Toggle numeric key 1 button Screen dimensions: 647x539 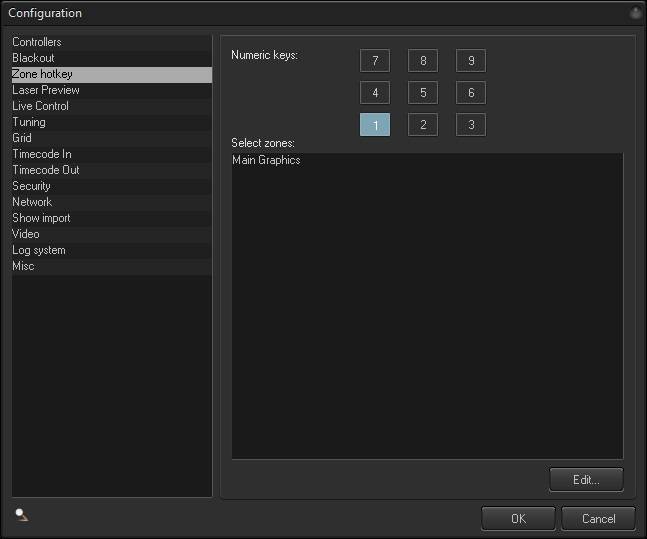375,125
